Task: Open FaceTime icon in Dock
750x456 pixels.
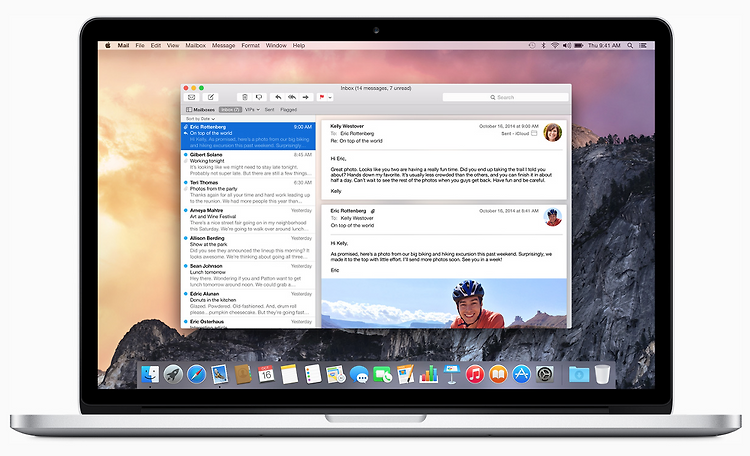Action: (x=382, y=375)
